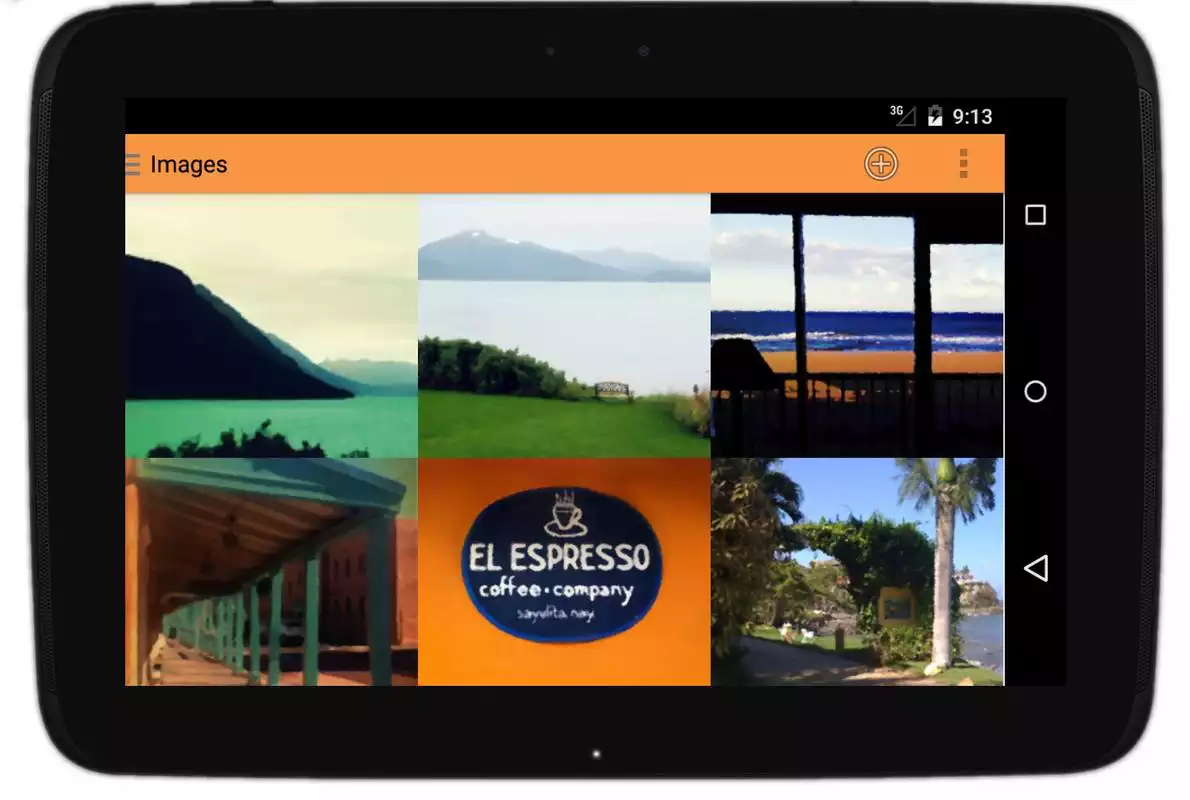
Task: Tap the battery status icon
Action: (935, 115)
